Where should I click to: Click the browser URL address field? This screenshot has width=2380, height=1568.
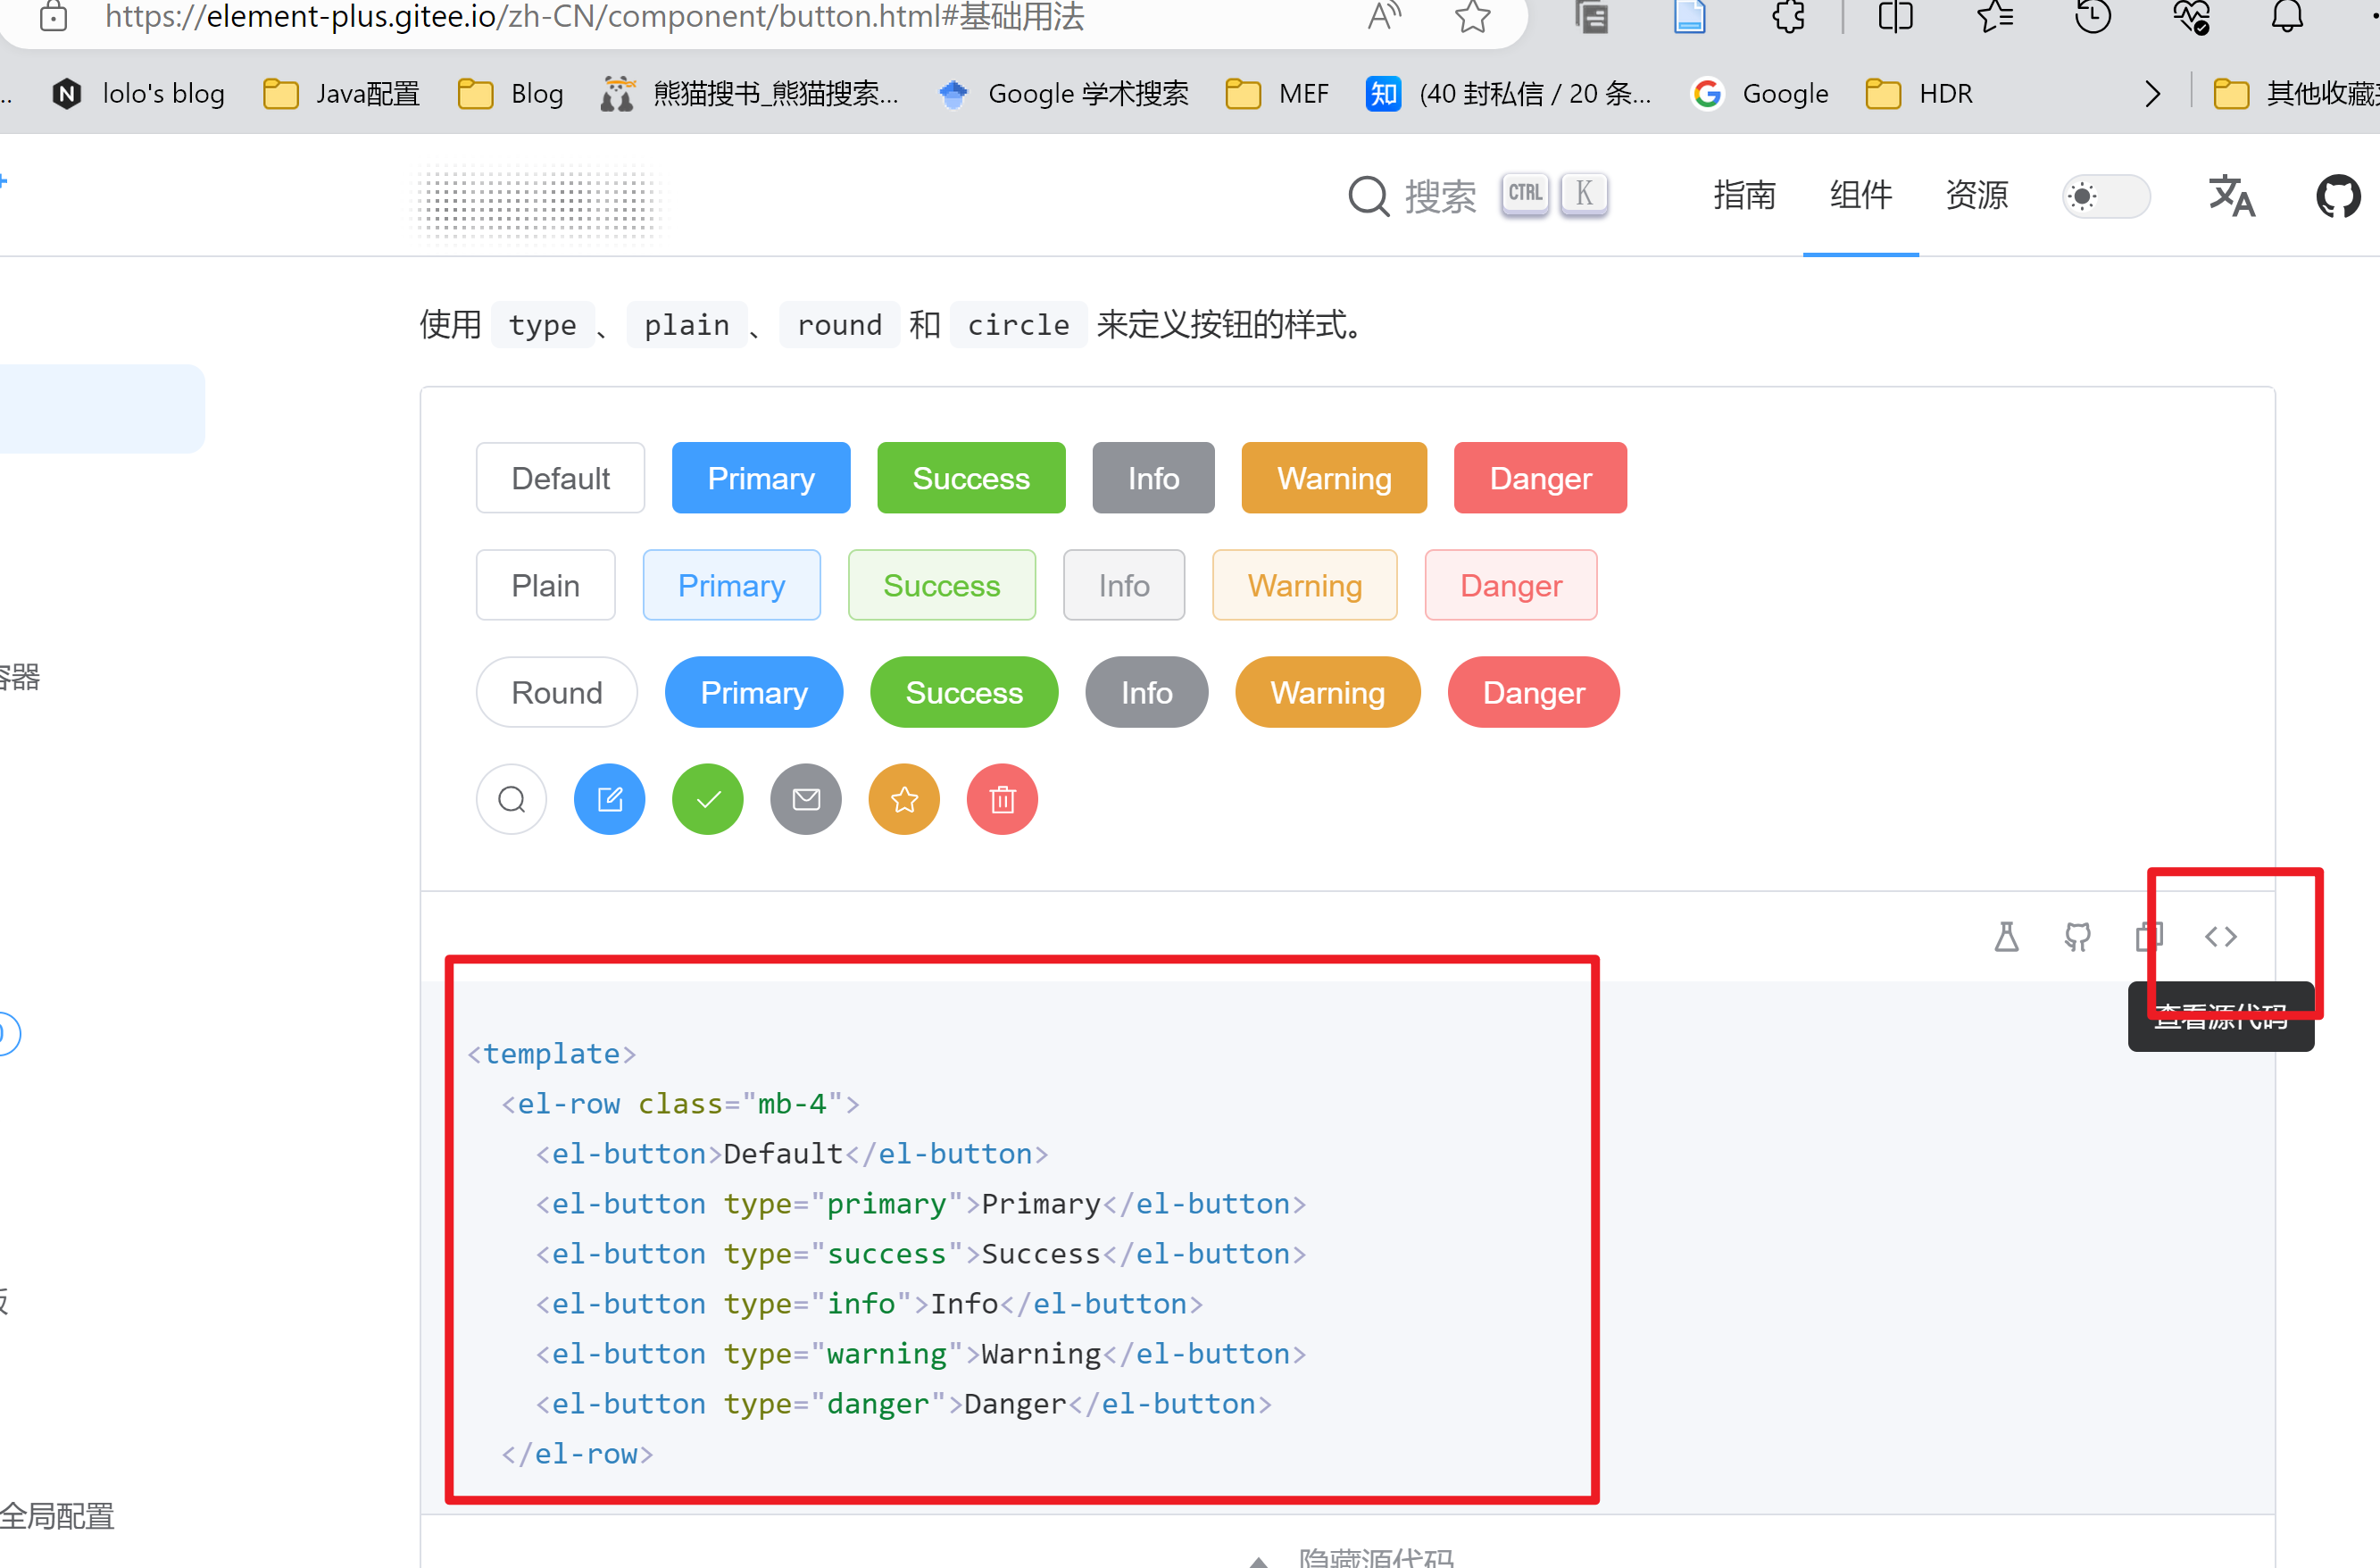[x=594, y=16]
